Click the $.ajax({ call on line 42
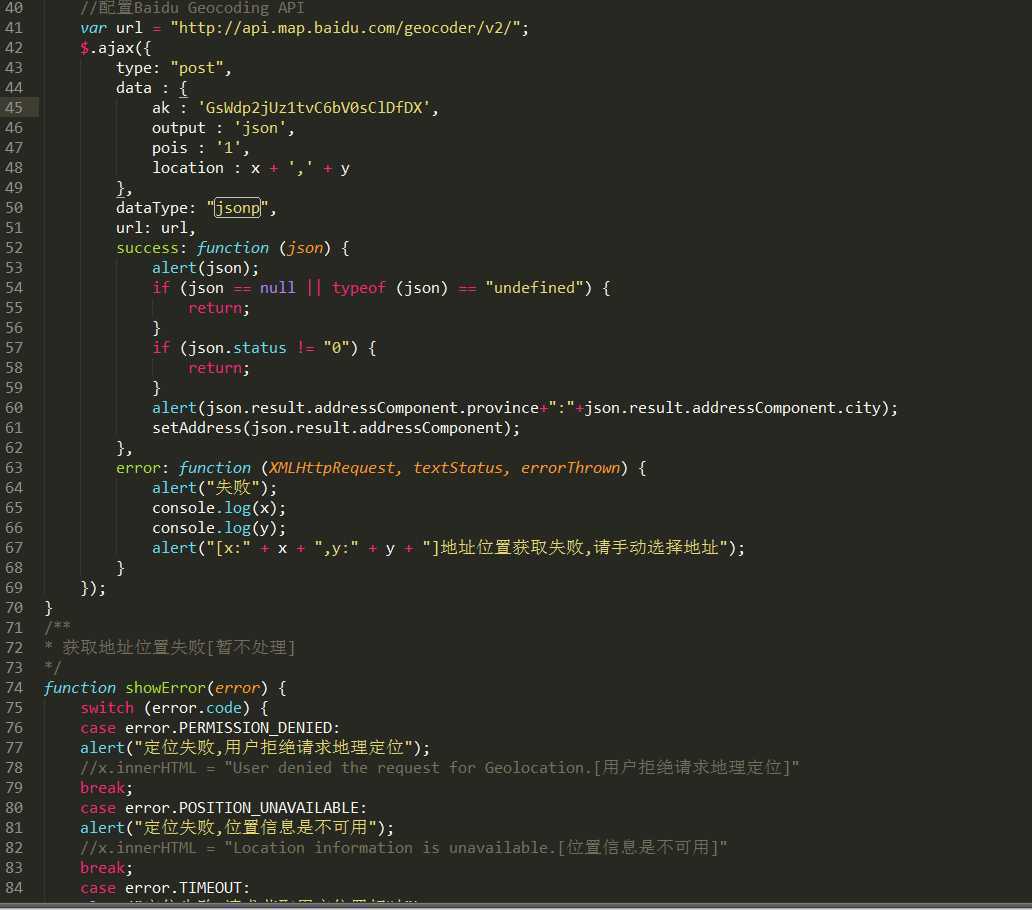 coord(115,48)
